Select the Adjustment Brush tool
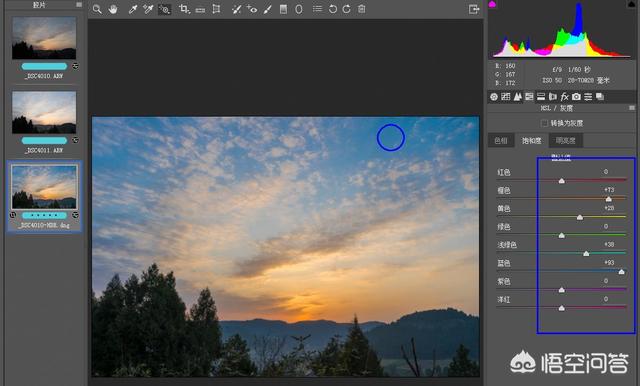The width and height of the screenshot is (640, 386). coord(267,9)
